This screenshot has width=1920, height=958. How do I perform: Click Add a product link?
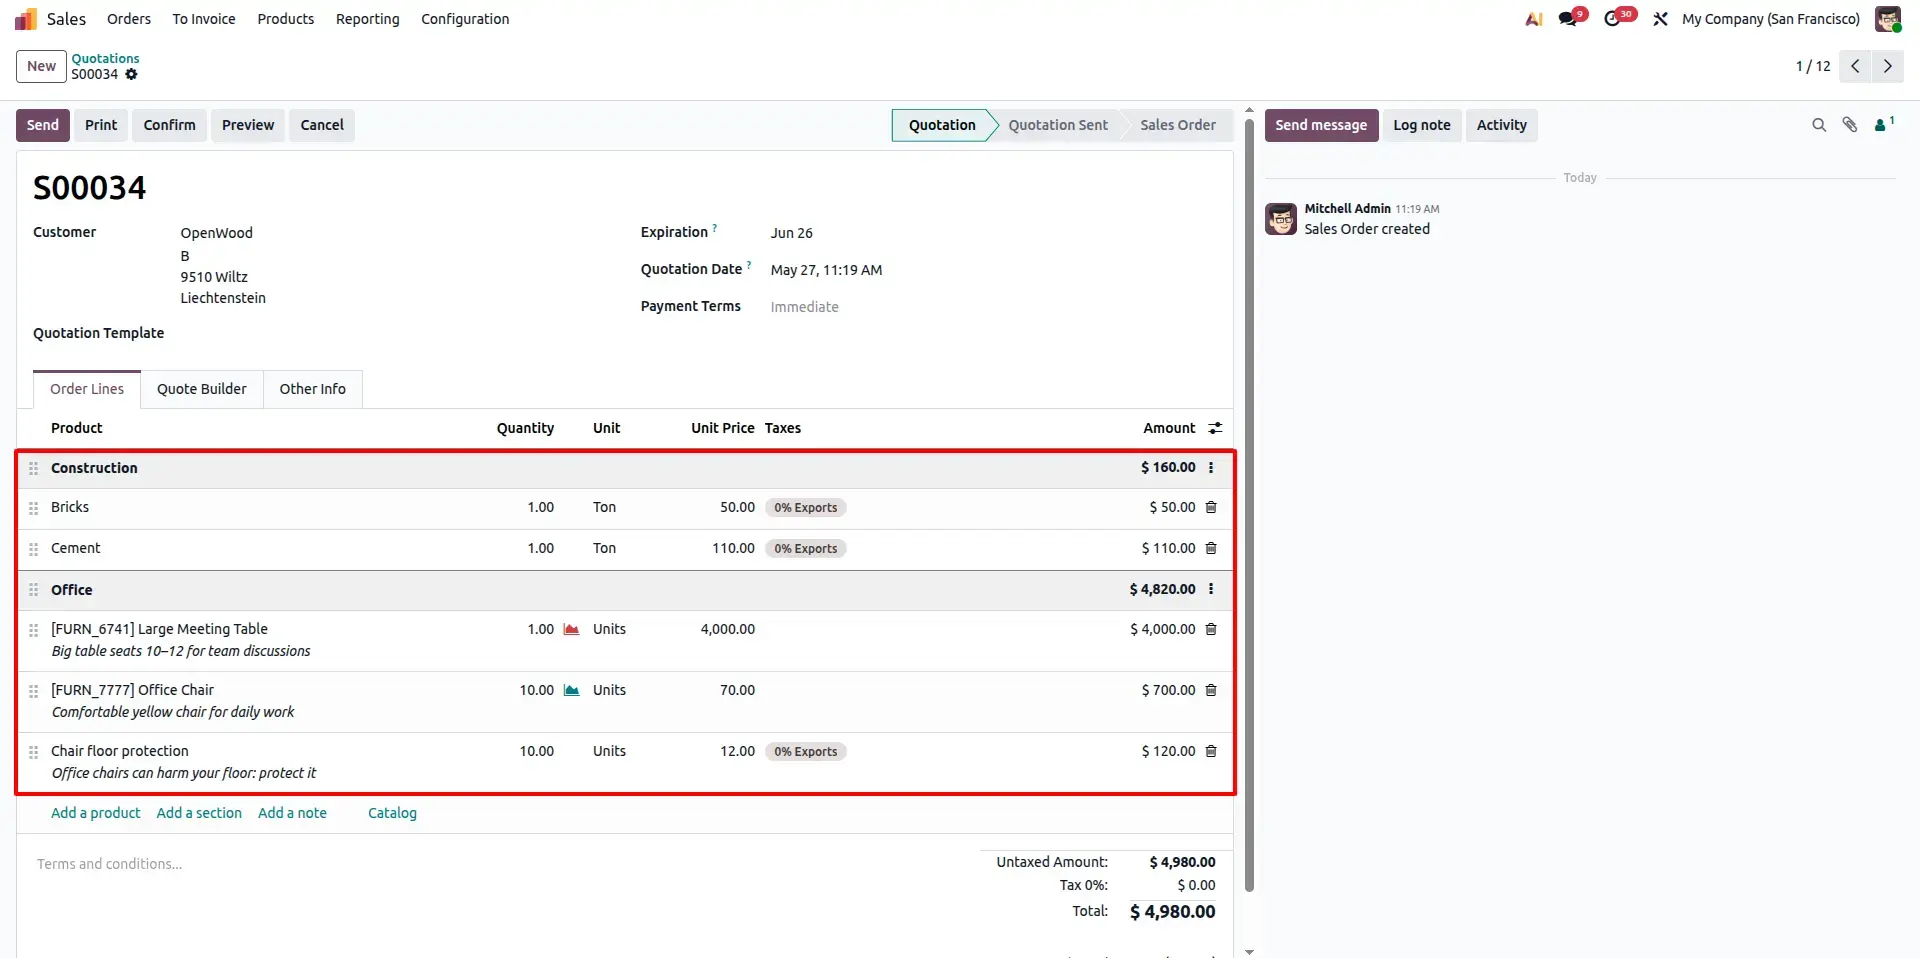96,813
